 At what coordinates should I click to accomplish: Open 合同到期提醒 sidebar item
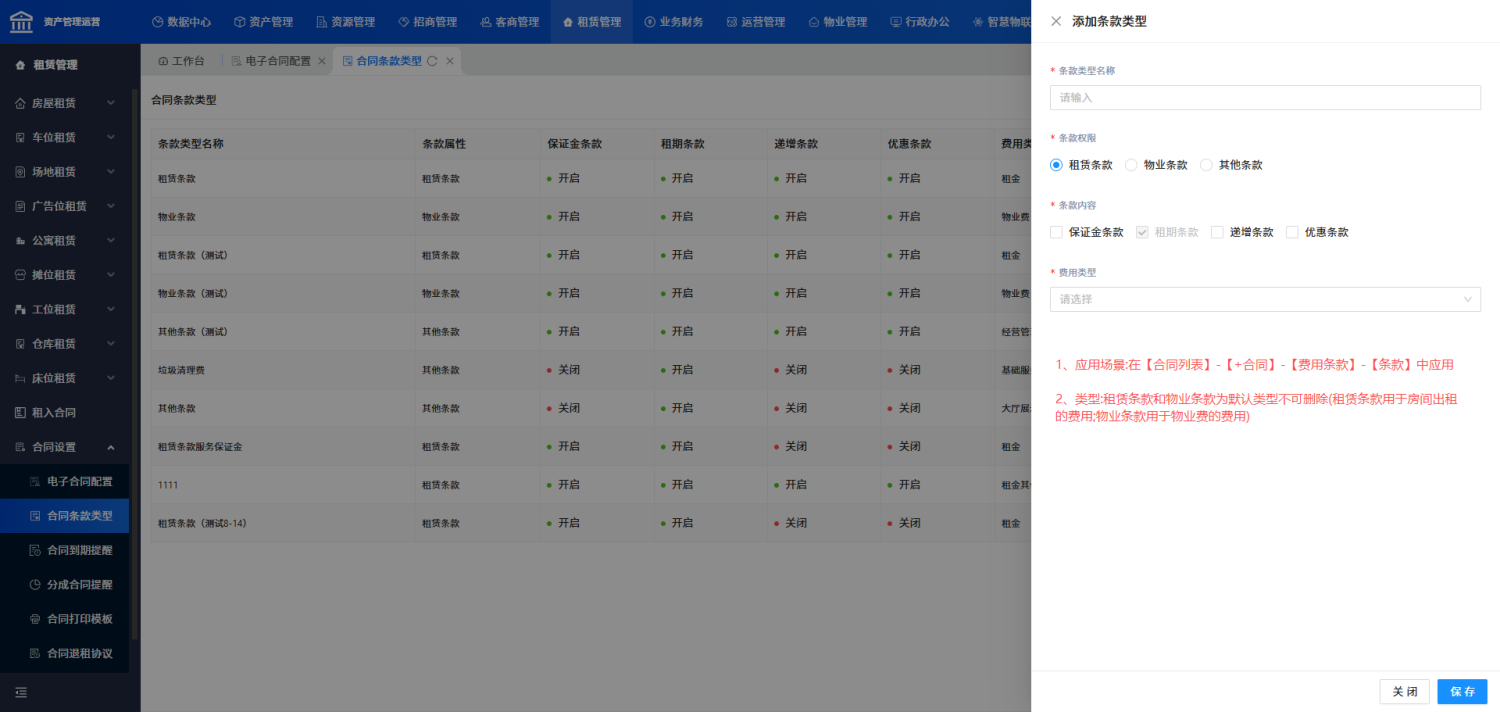(64, 551)
